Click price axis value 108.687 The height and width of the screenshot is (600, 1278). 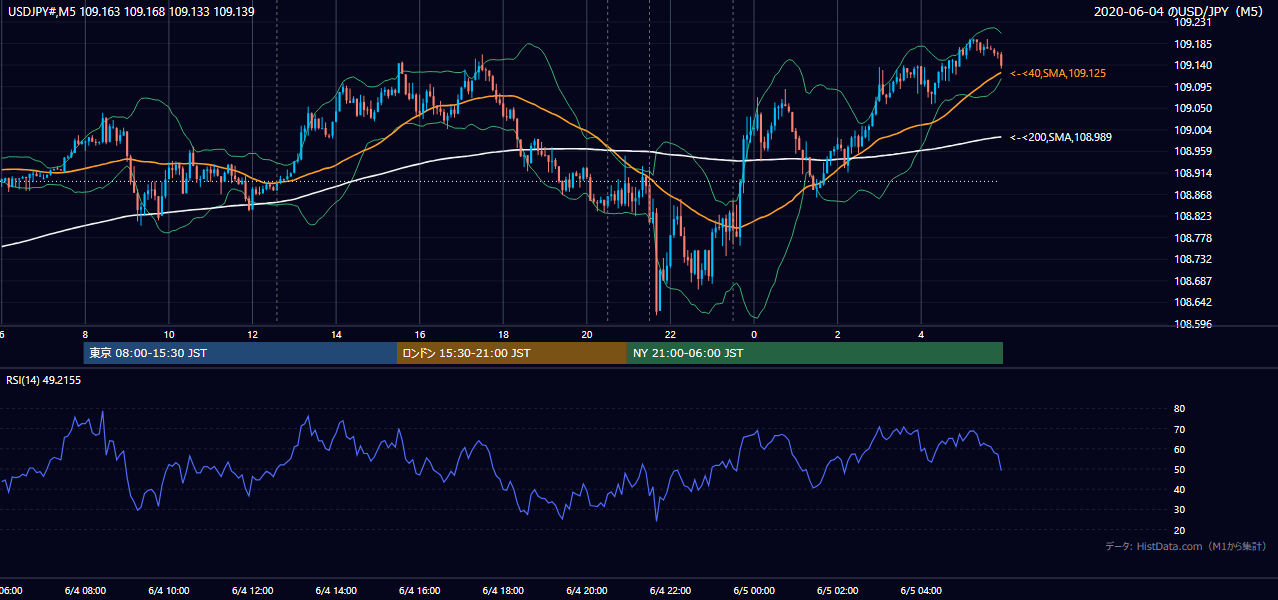pos(1193,281)
